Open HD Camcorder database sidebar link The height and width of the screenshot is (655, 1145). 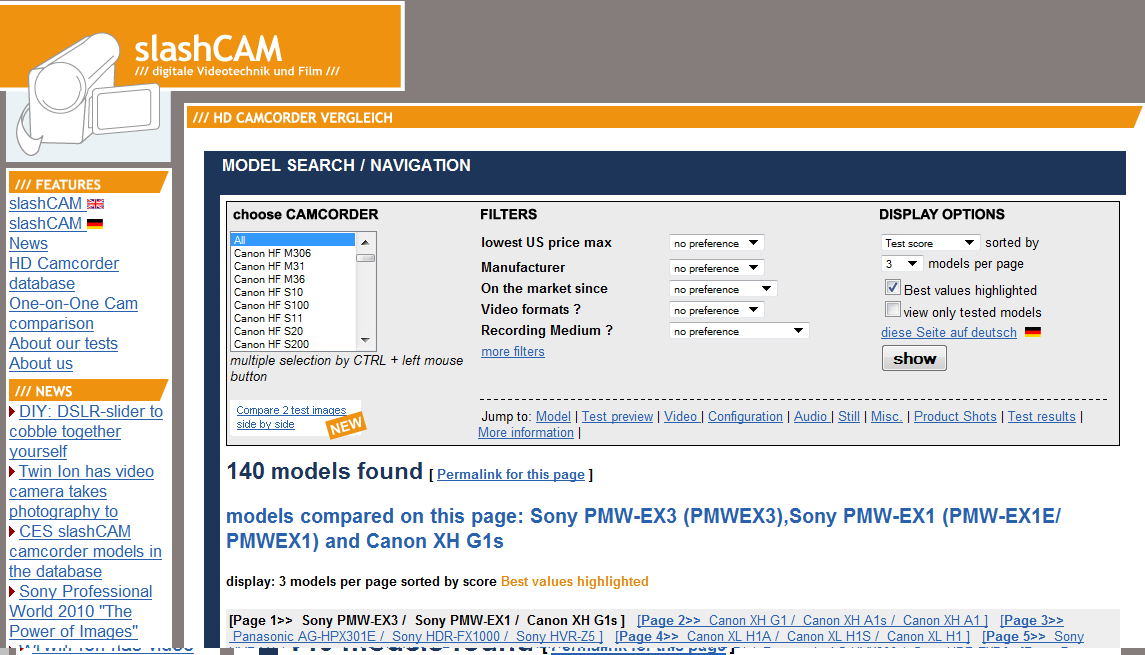pos(64,274)
